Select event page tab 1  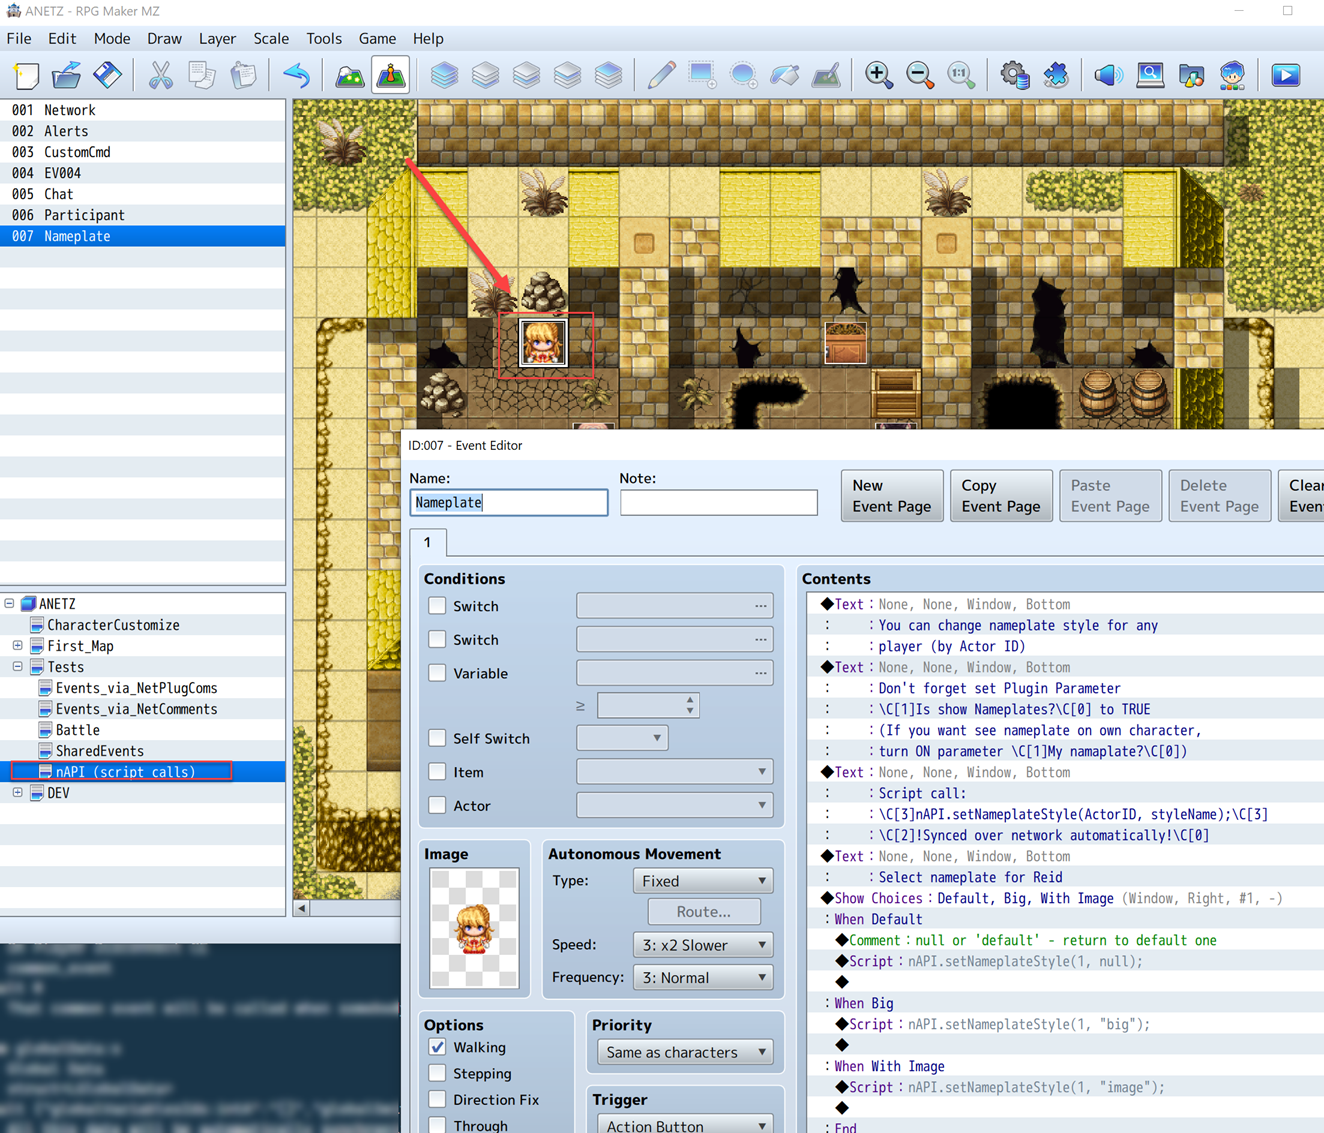tap(428, 542)
